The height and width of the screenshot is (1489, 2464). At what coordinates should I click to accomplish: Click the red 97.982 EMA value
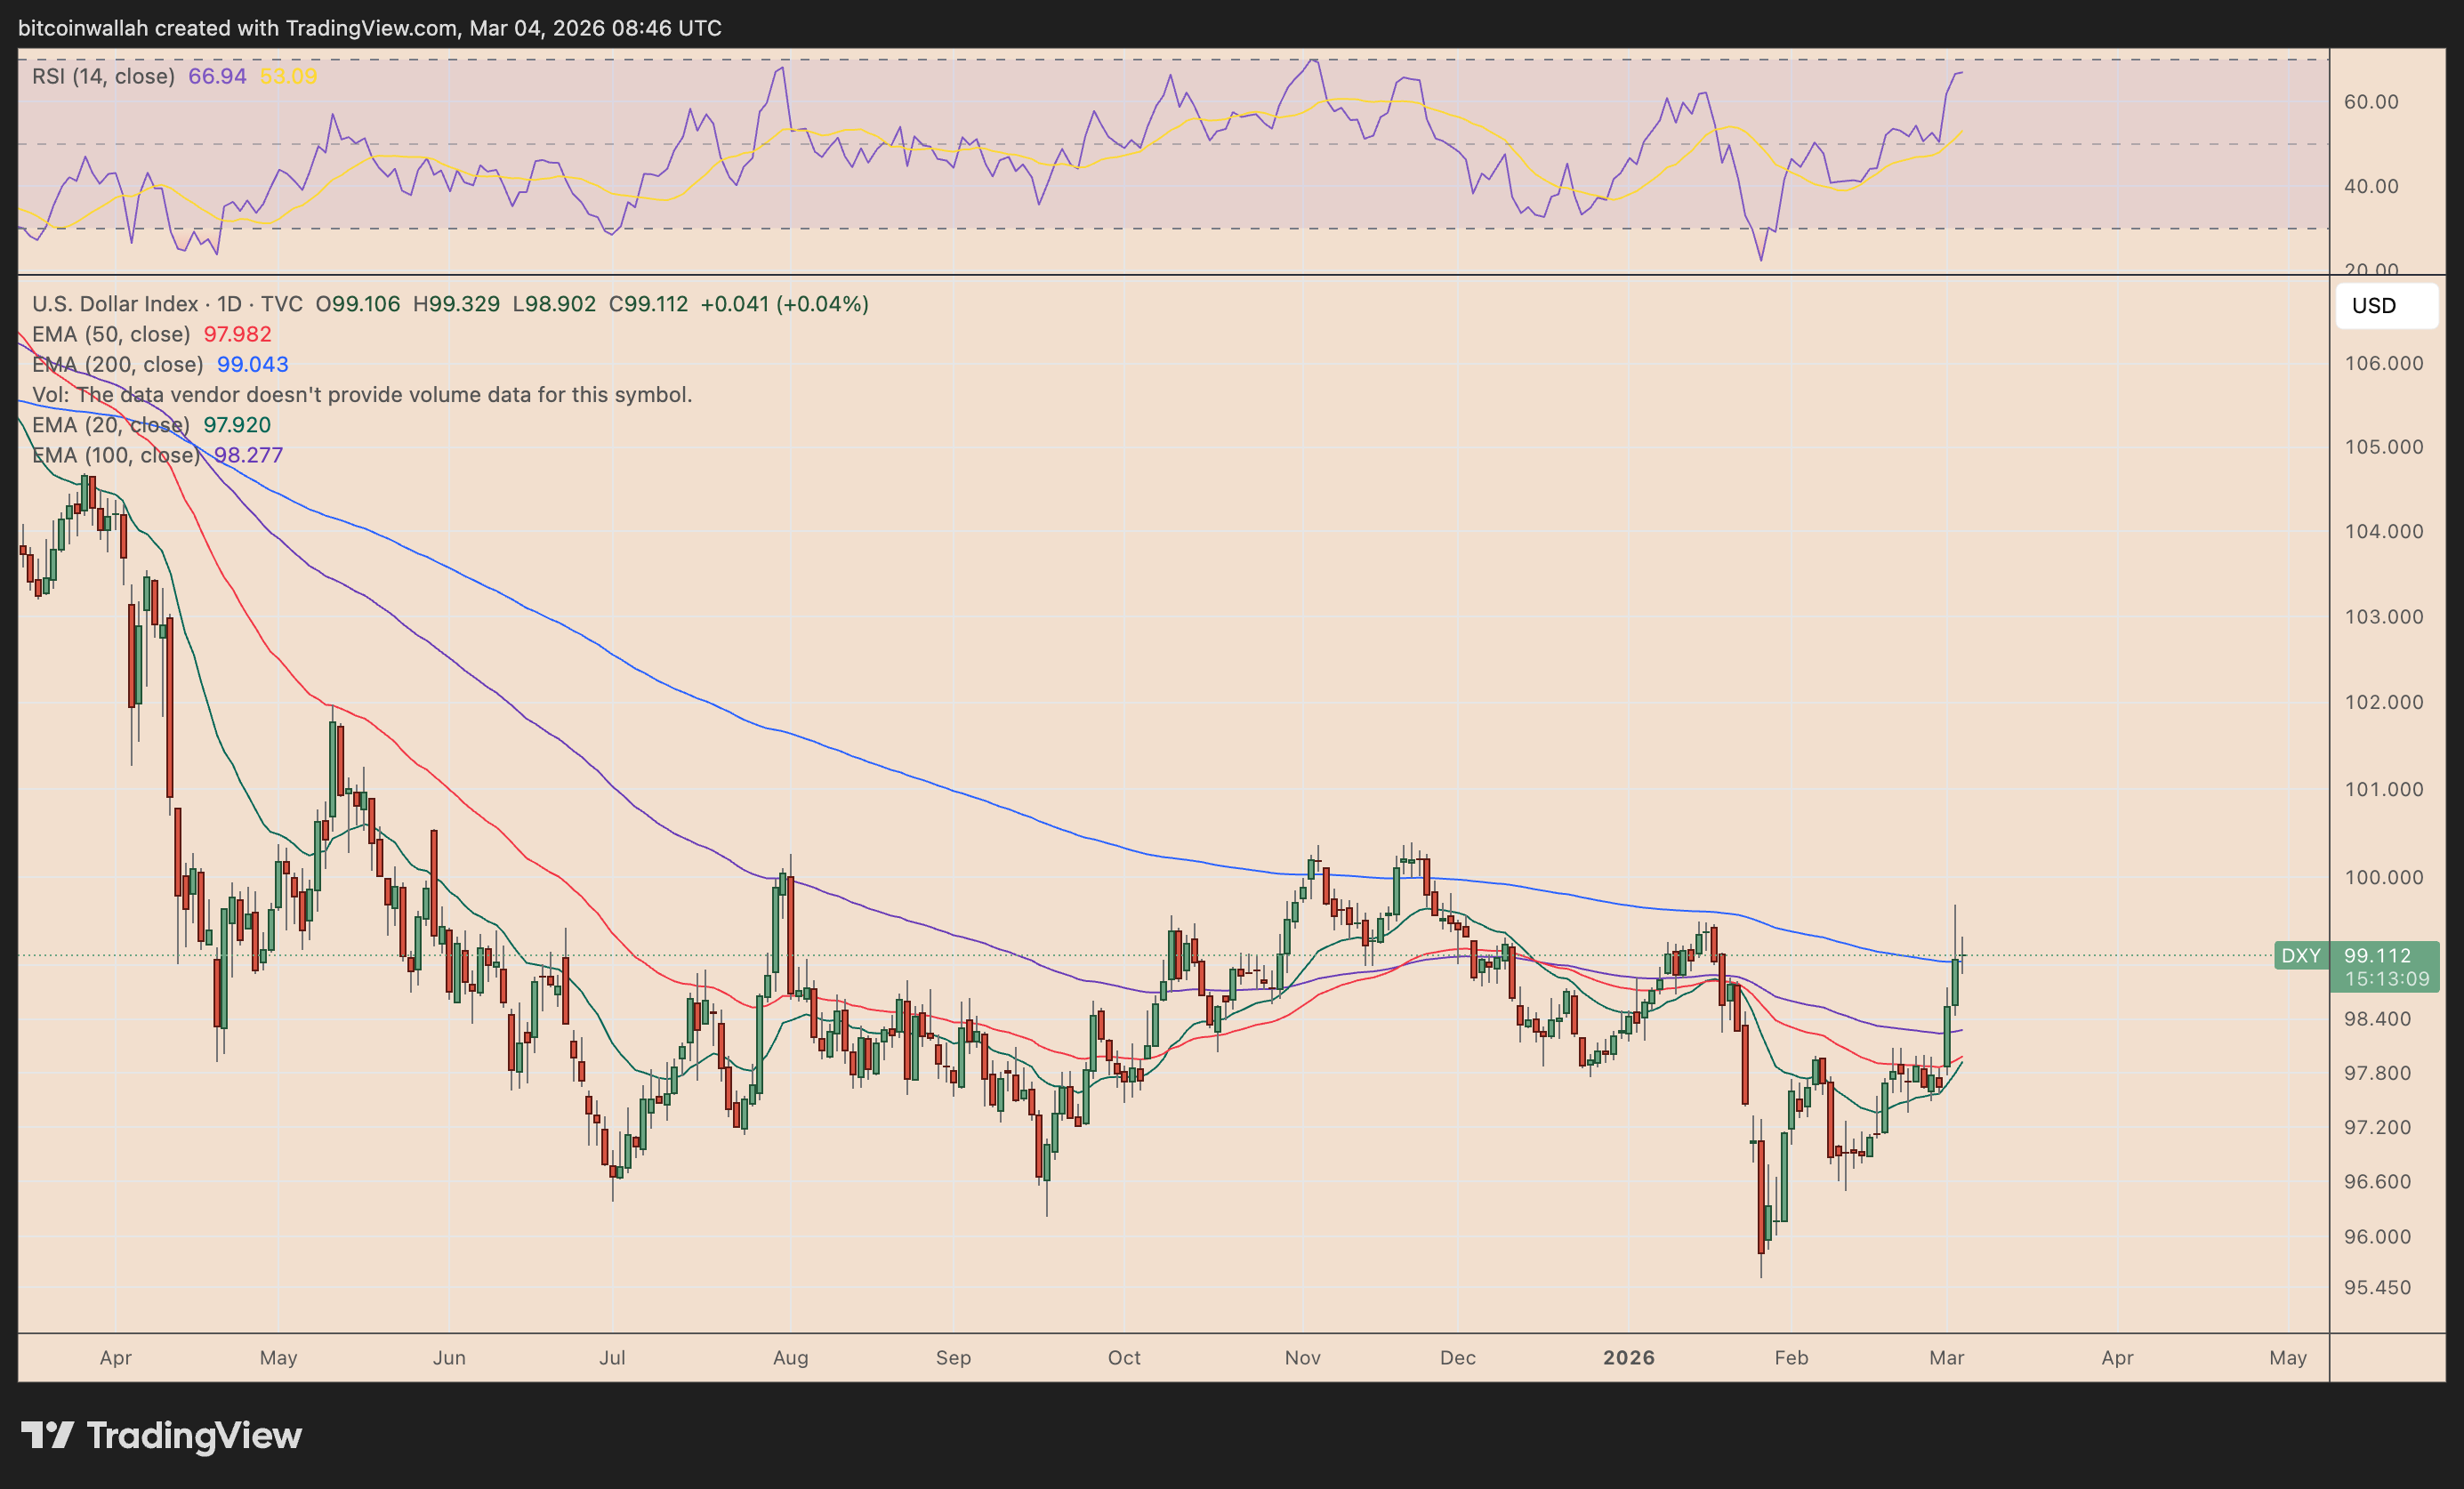point(237,334)
